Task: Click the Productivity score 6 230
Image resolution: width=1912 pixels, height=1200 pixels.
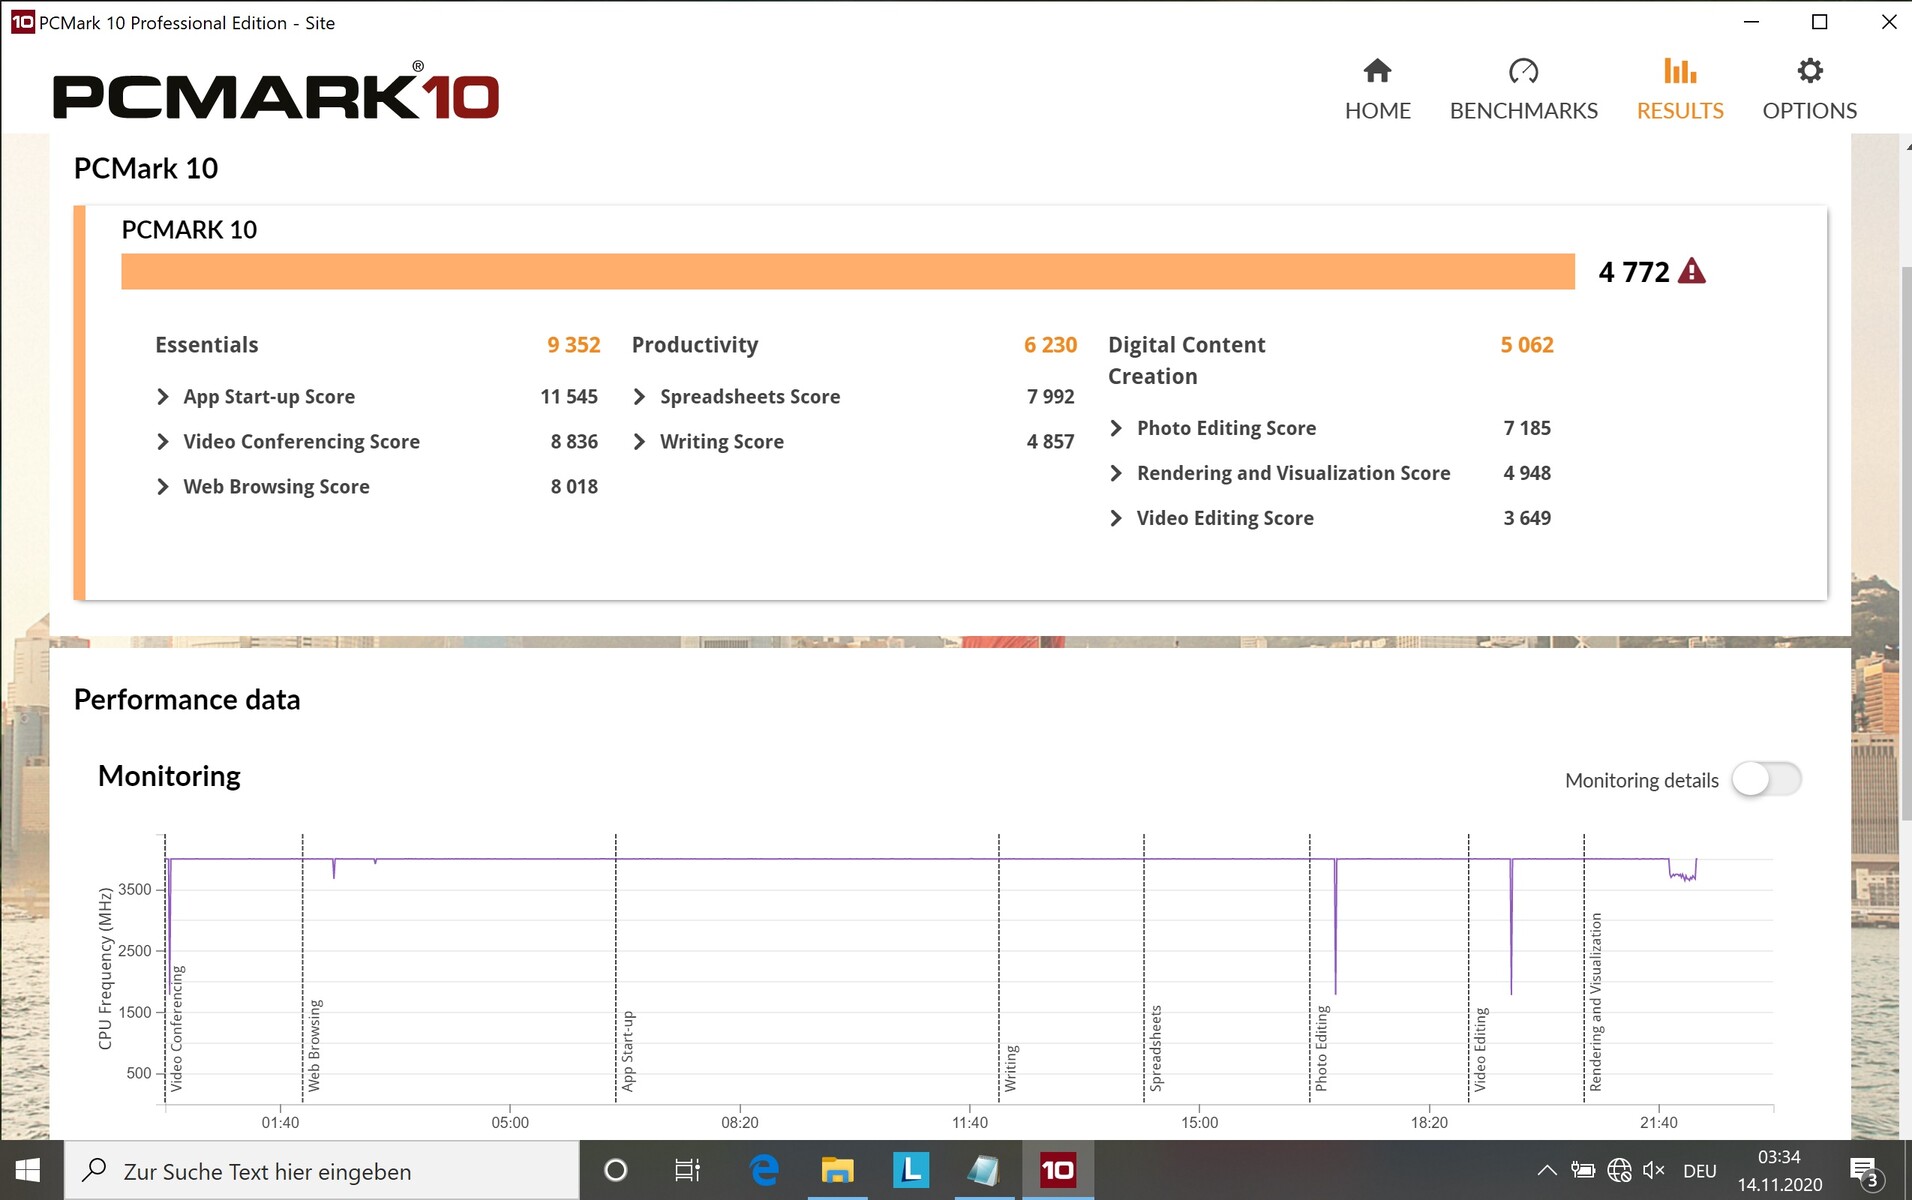Action: pos(1050,345)
